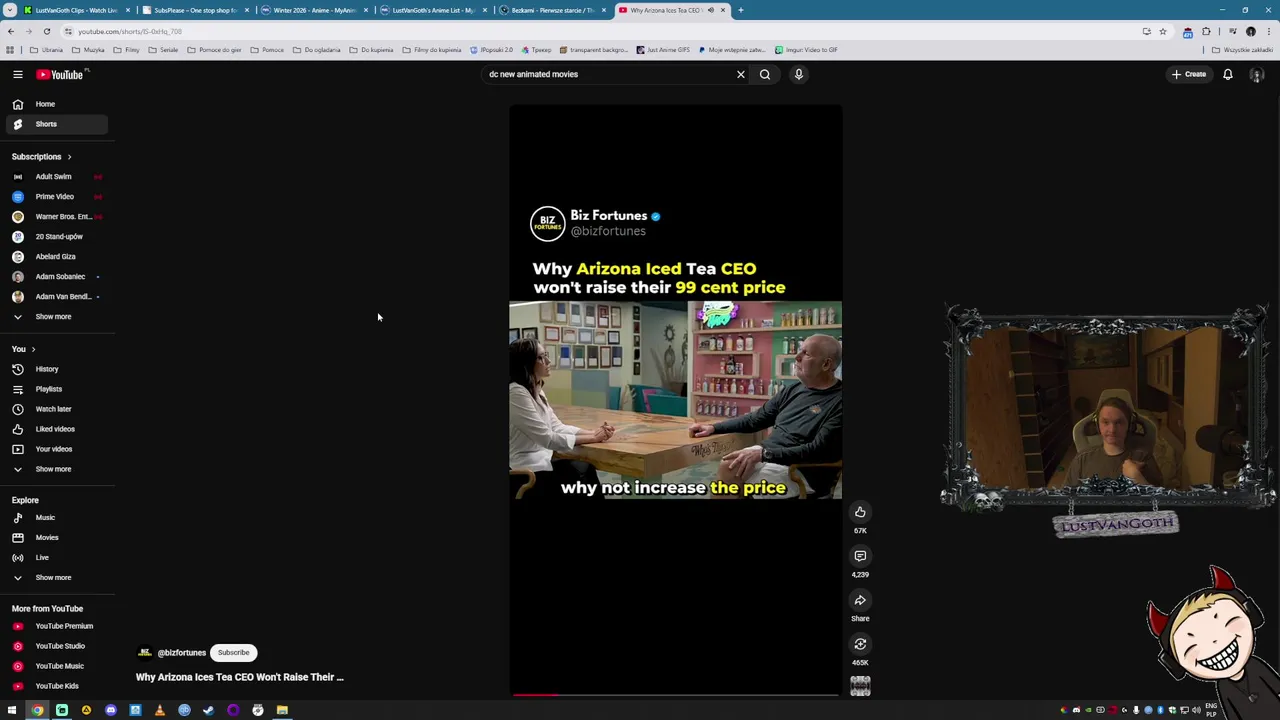Open the account avatar menu
Image resolution: width=1280 pixels, height=720 pixels.
coord(1257,74)
